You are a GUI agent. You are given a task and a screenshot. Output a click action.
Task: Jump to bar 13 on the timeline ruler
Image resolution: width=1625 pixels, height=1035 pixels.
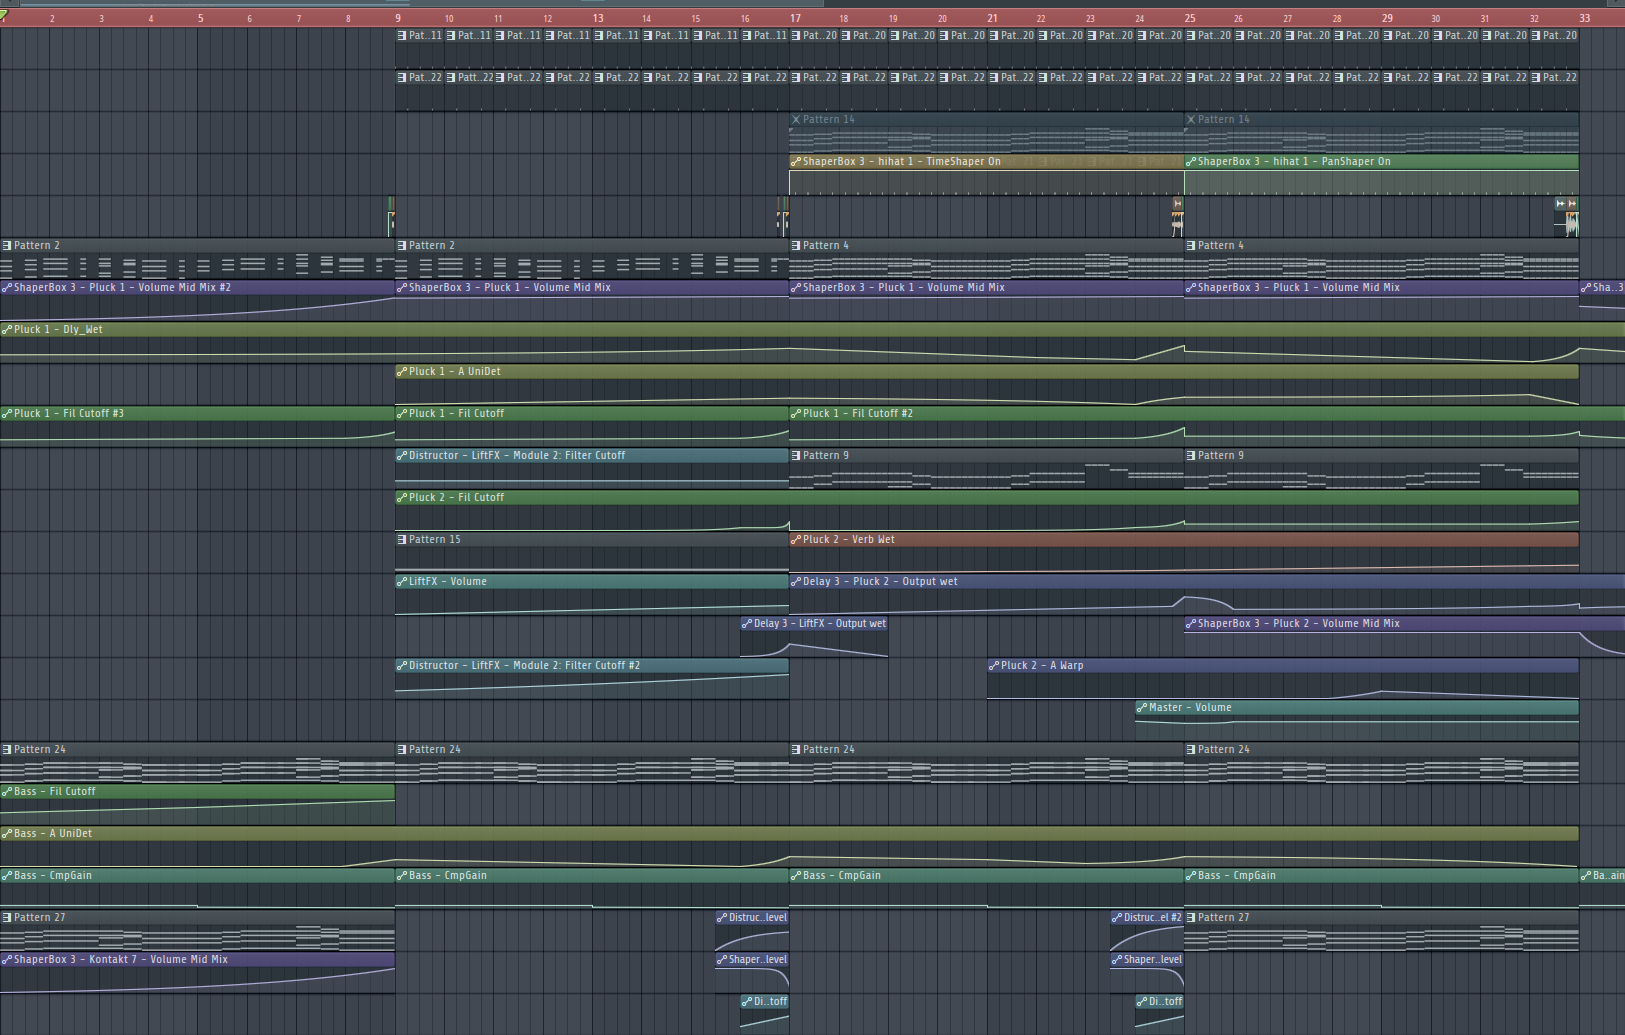coord(597,18)
